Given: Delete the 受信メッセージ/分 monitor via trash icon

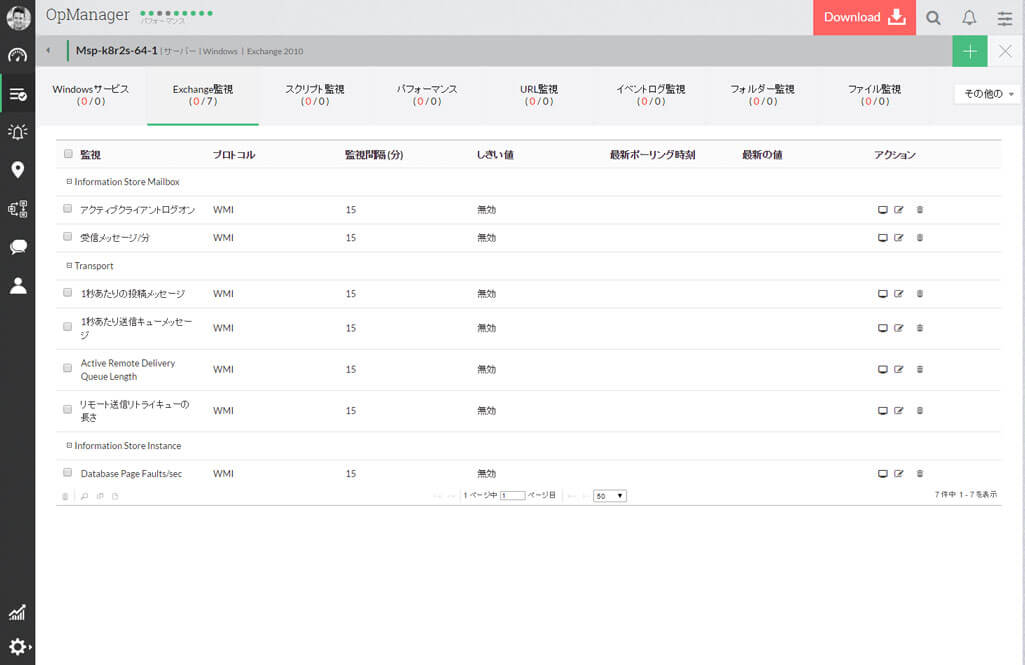Looking at the screenshot, I should [x=920, y=238].
